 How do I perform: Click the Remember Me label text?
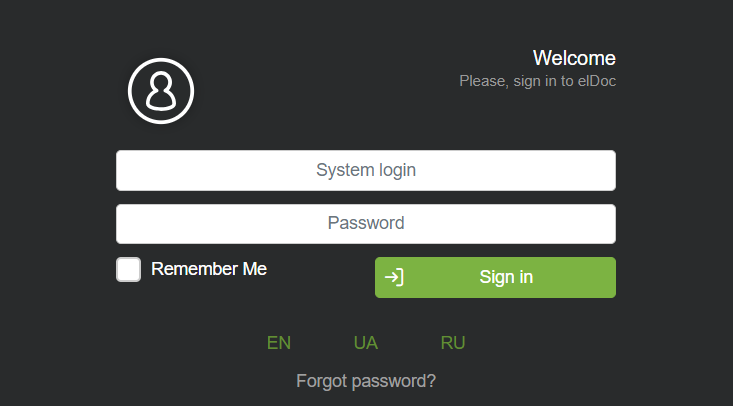(209, 269)
